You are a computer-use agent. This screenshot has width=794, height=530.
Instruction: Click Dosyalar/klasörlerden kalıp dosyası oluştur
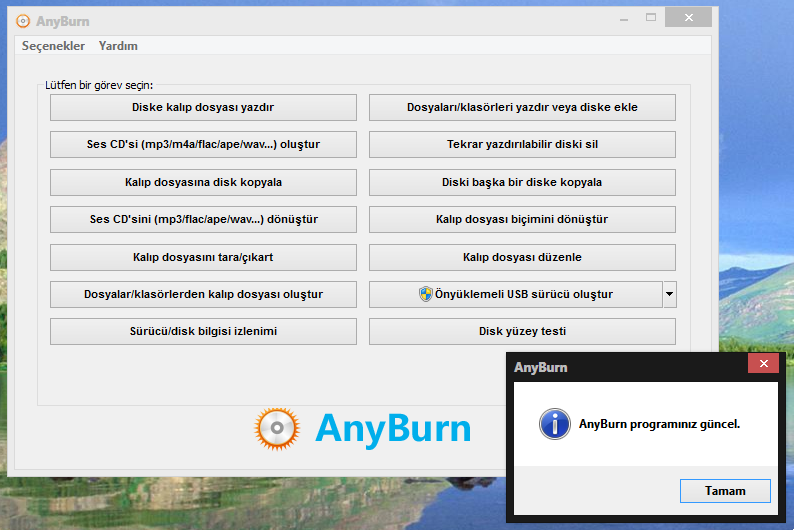203,294
